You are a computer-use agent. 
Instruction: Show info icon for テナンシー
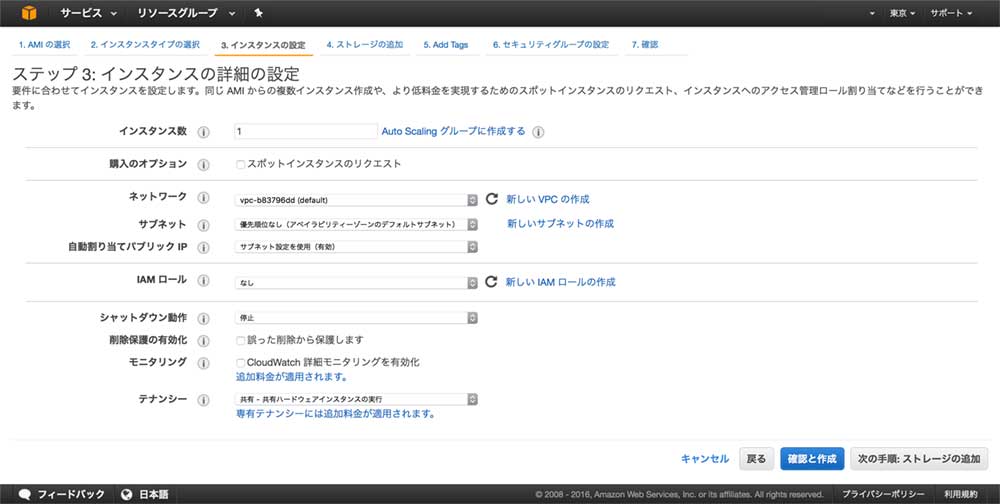click(204, 399)
